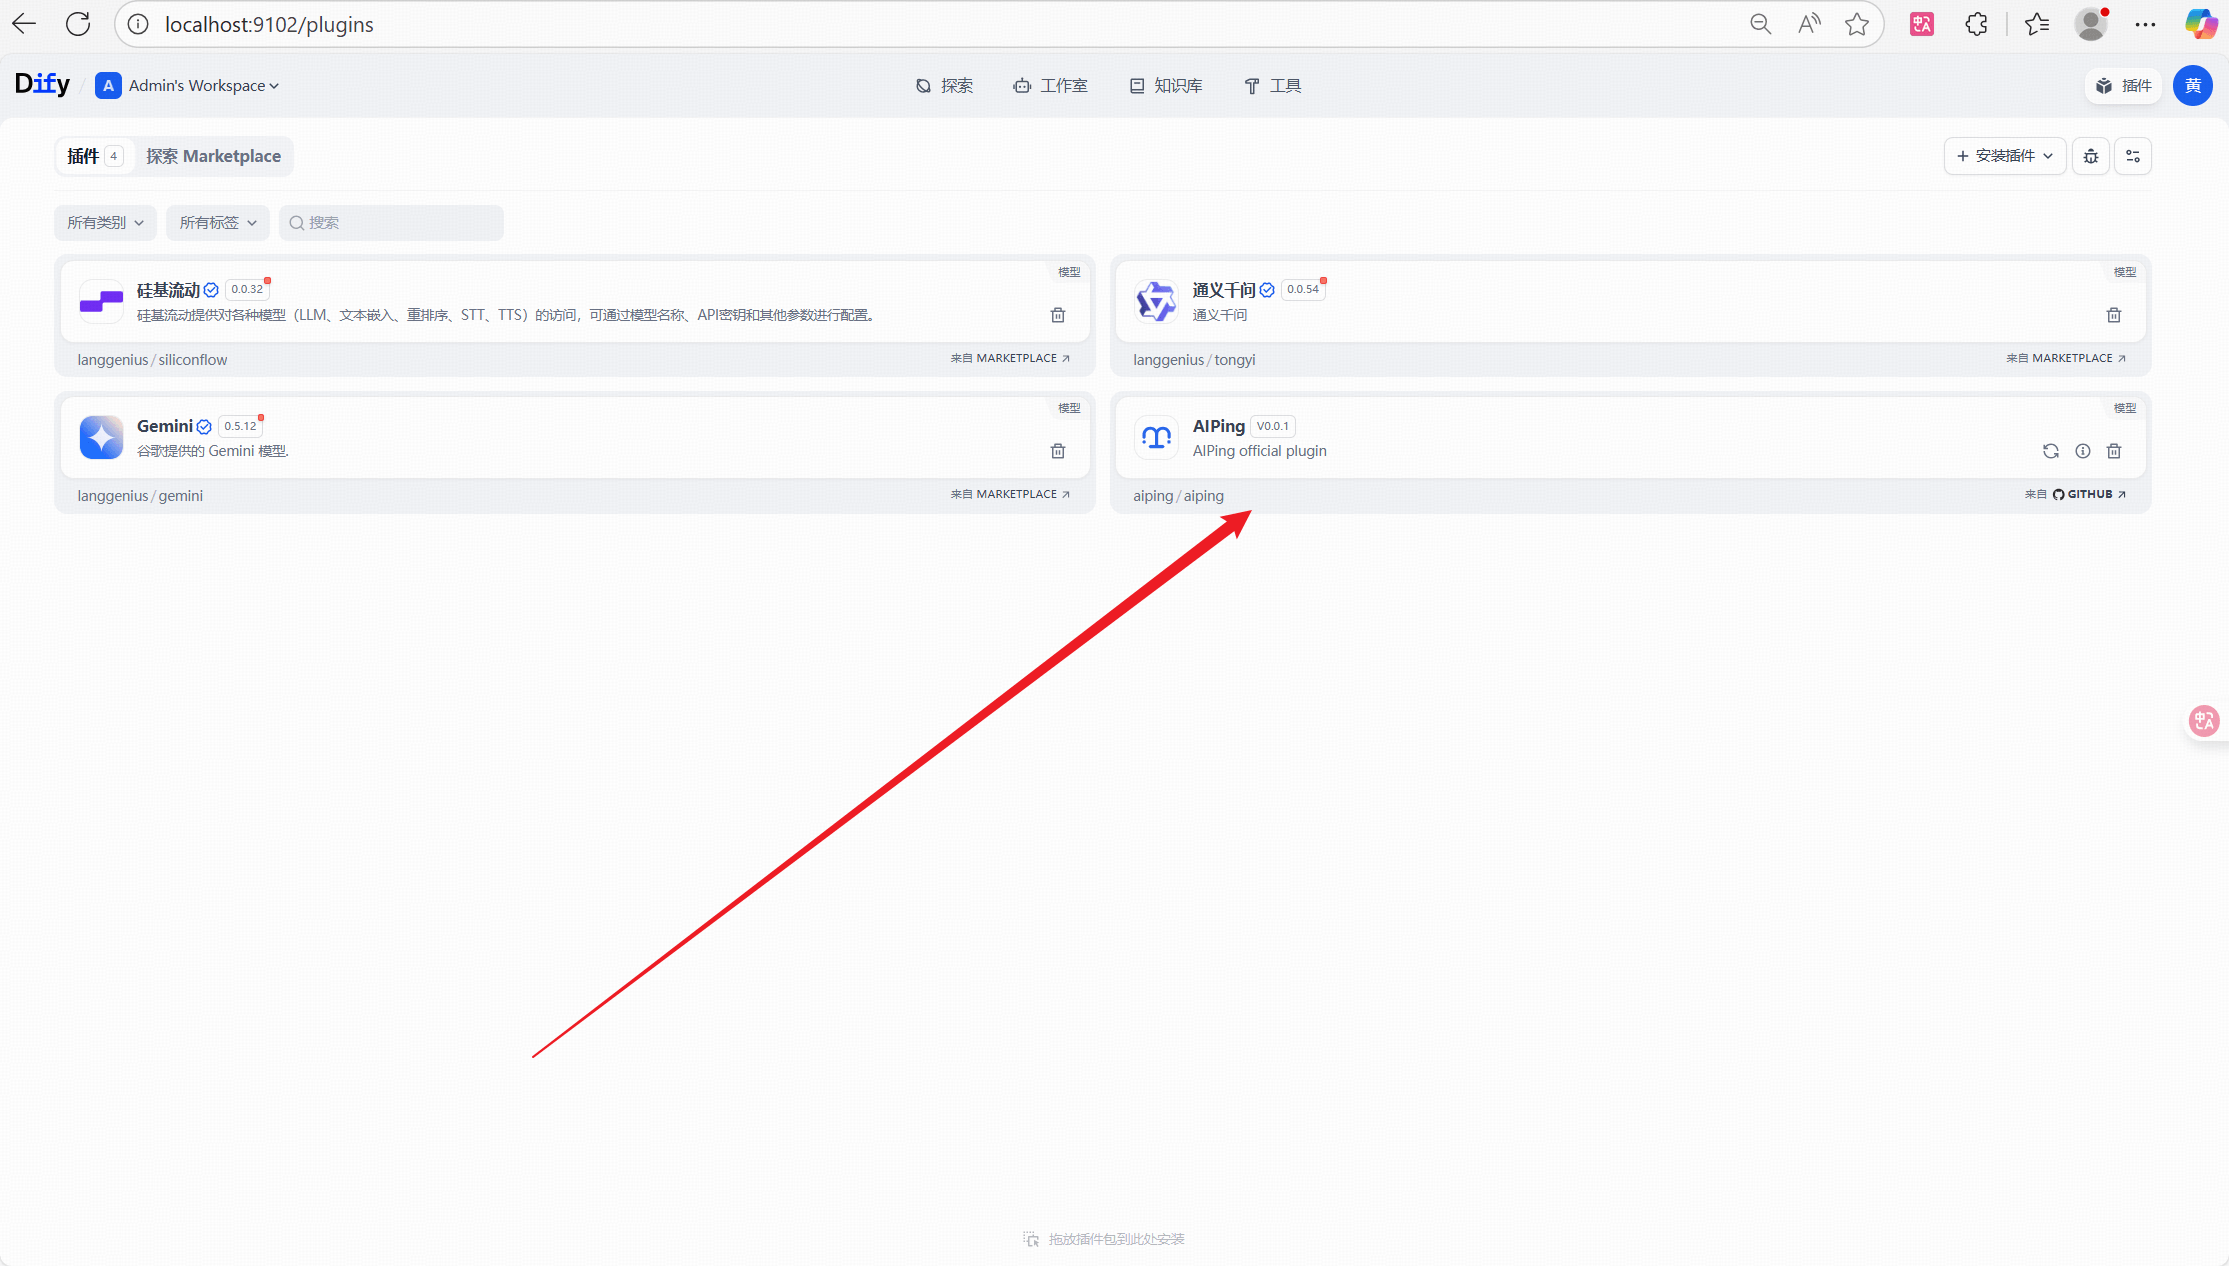Click the browser favorites star icon
Viewport: 2229px width, 1266px height.
tap(1856, 24)
